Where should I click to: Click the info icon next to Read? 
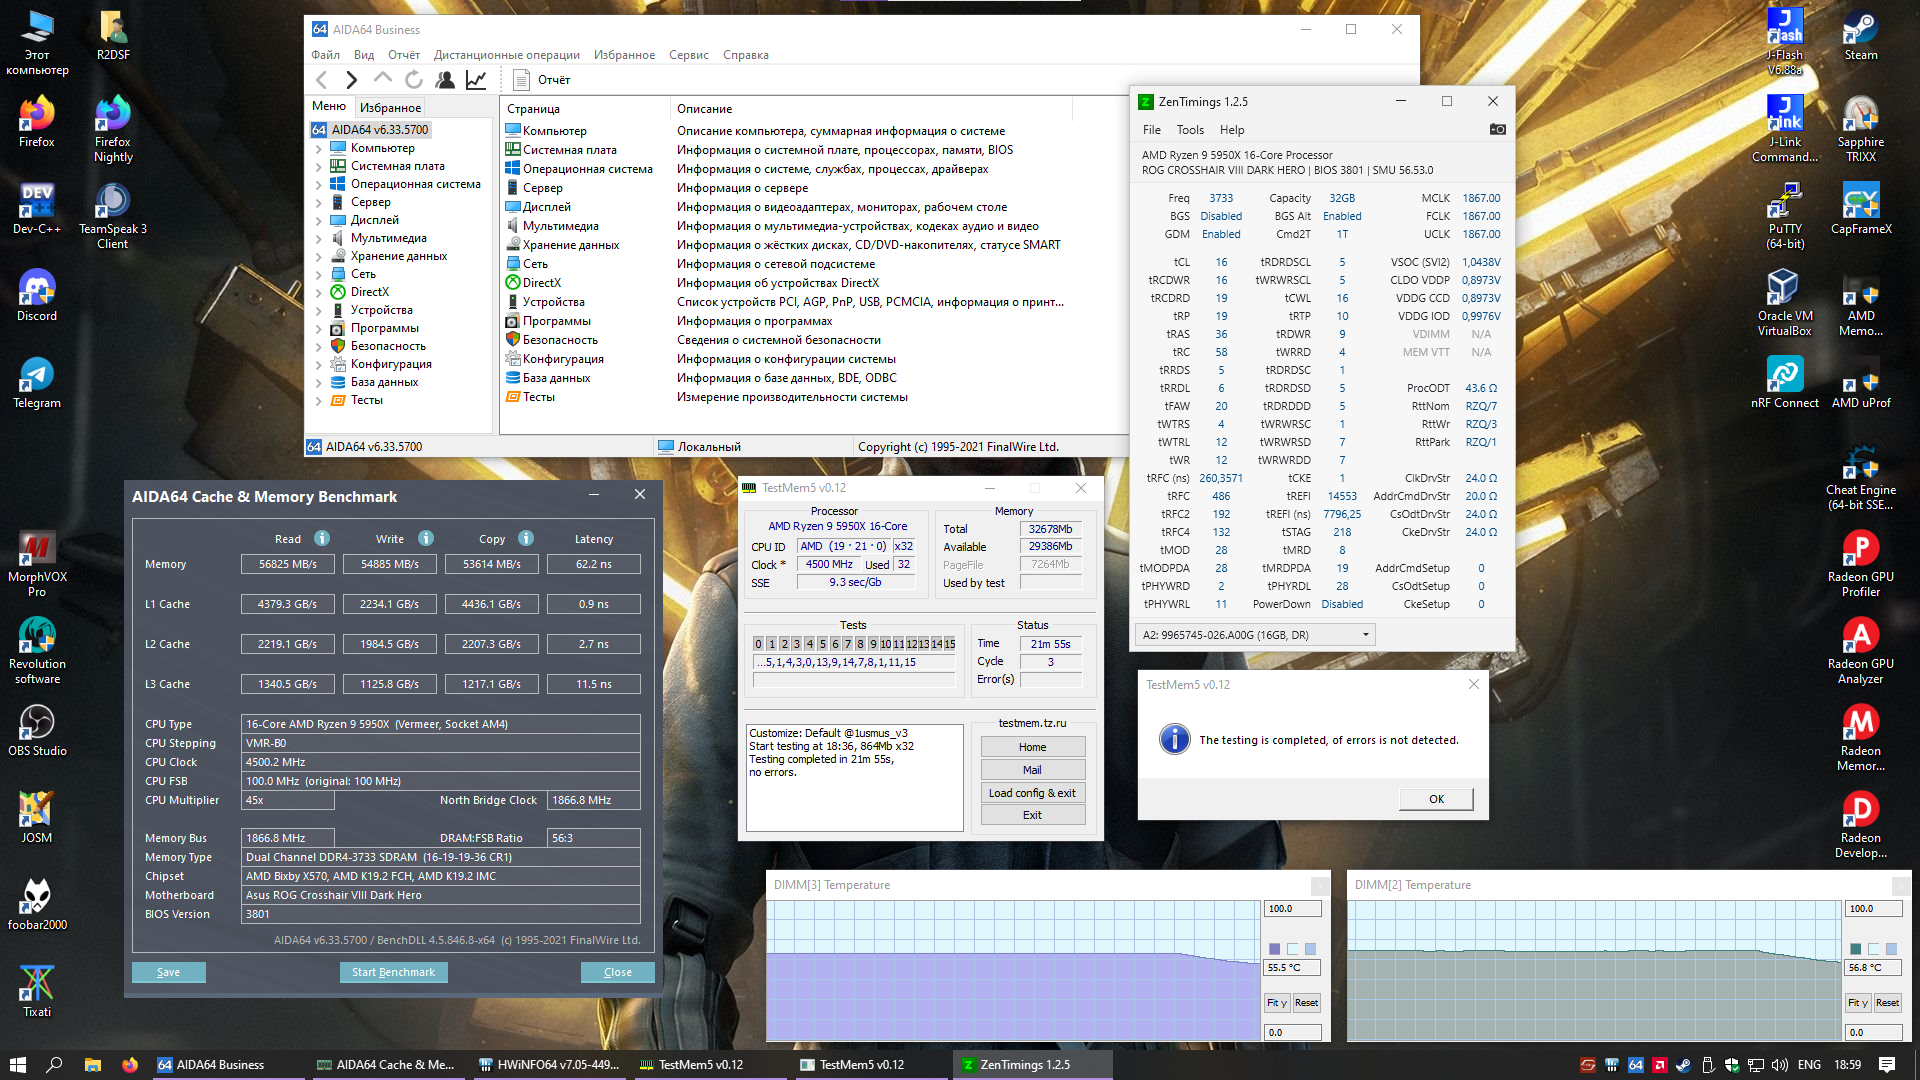[x=322, y=538]
